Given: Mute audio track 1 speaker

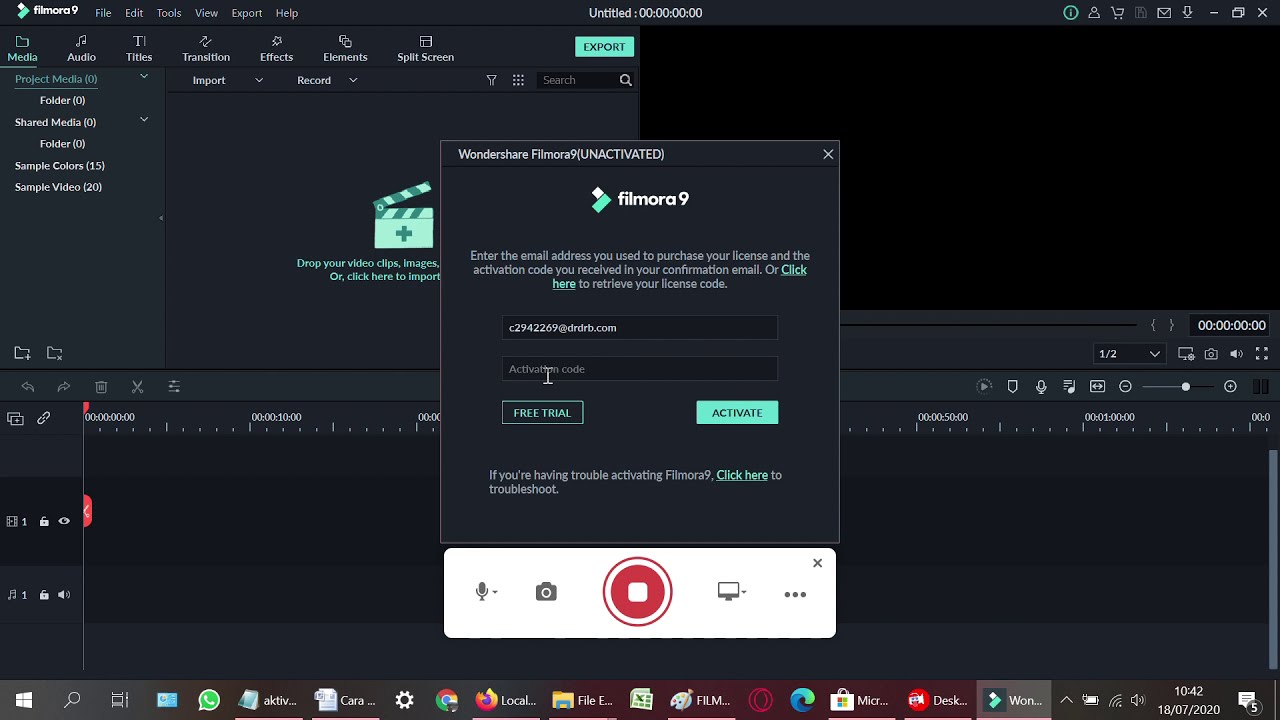Looking at the screenshot, I should 64,595.
